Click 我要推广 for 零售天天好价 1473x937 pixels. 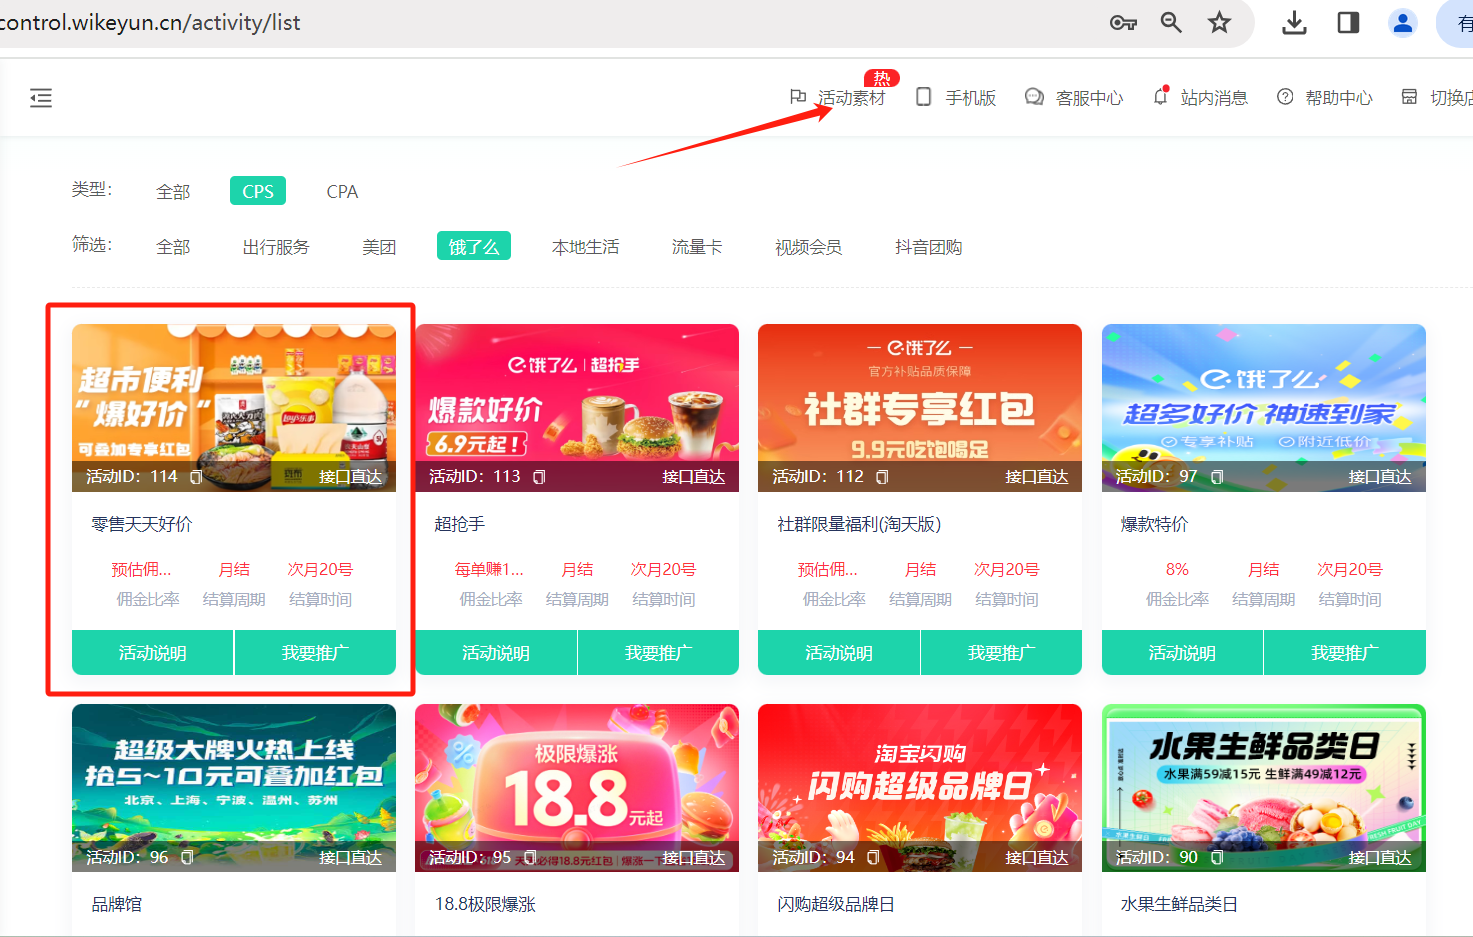click(316, 653)
